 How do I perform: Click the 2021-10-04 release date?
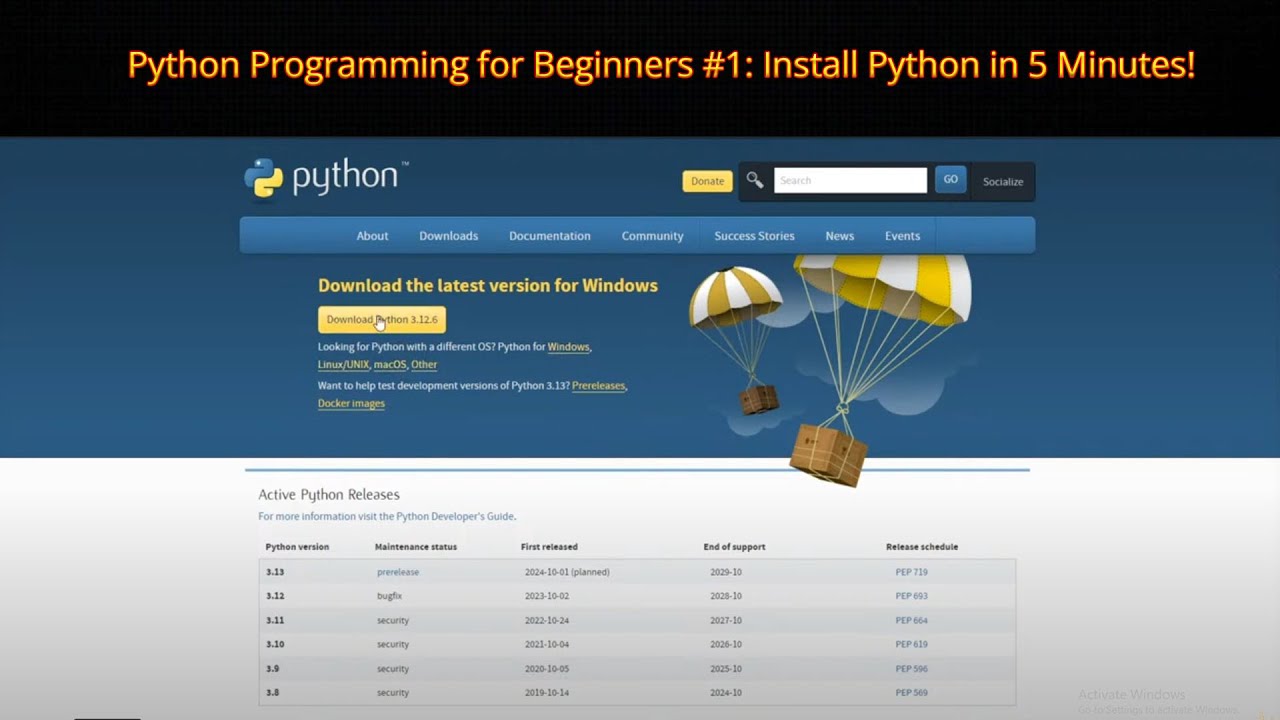(547, 645)
